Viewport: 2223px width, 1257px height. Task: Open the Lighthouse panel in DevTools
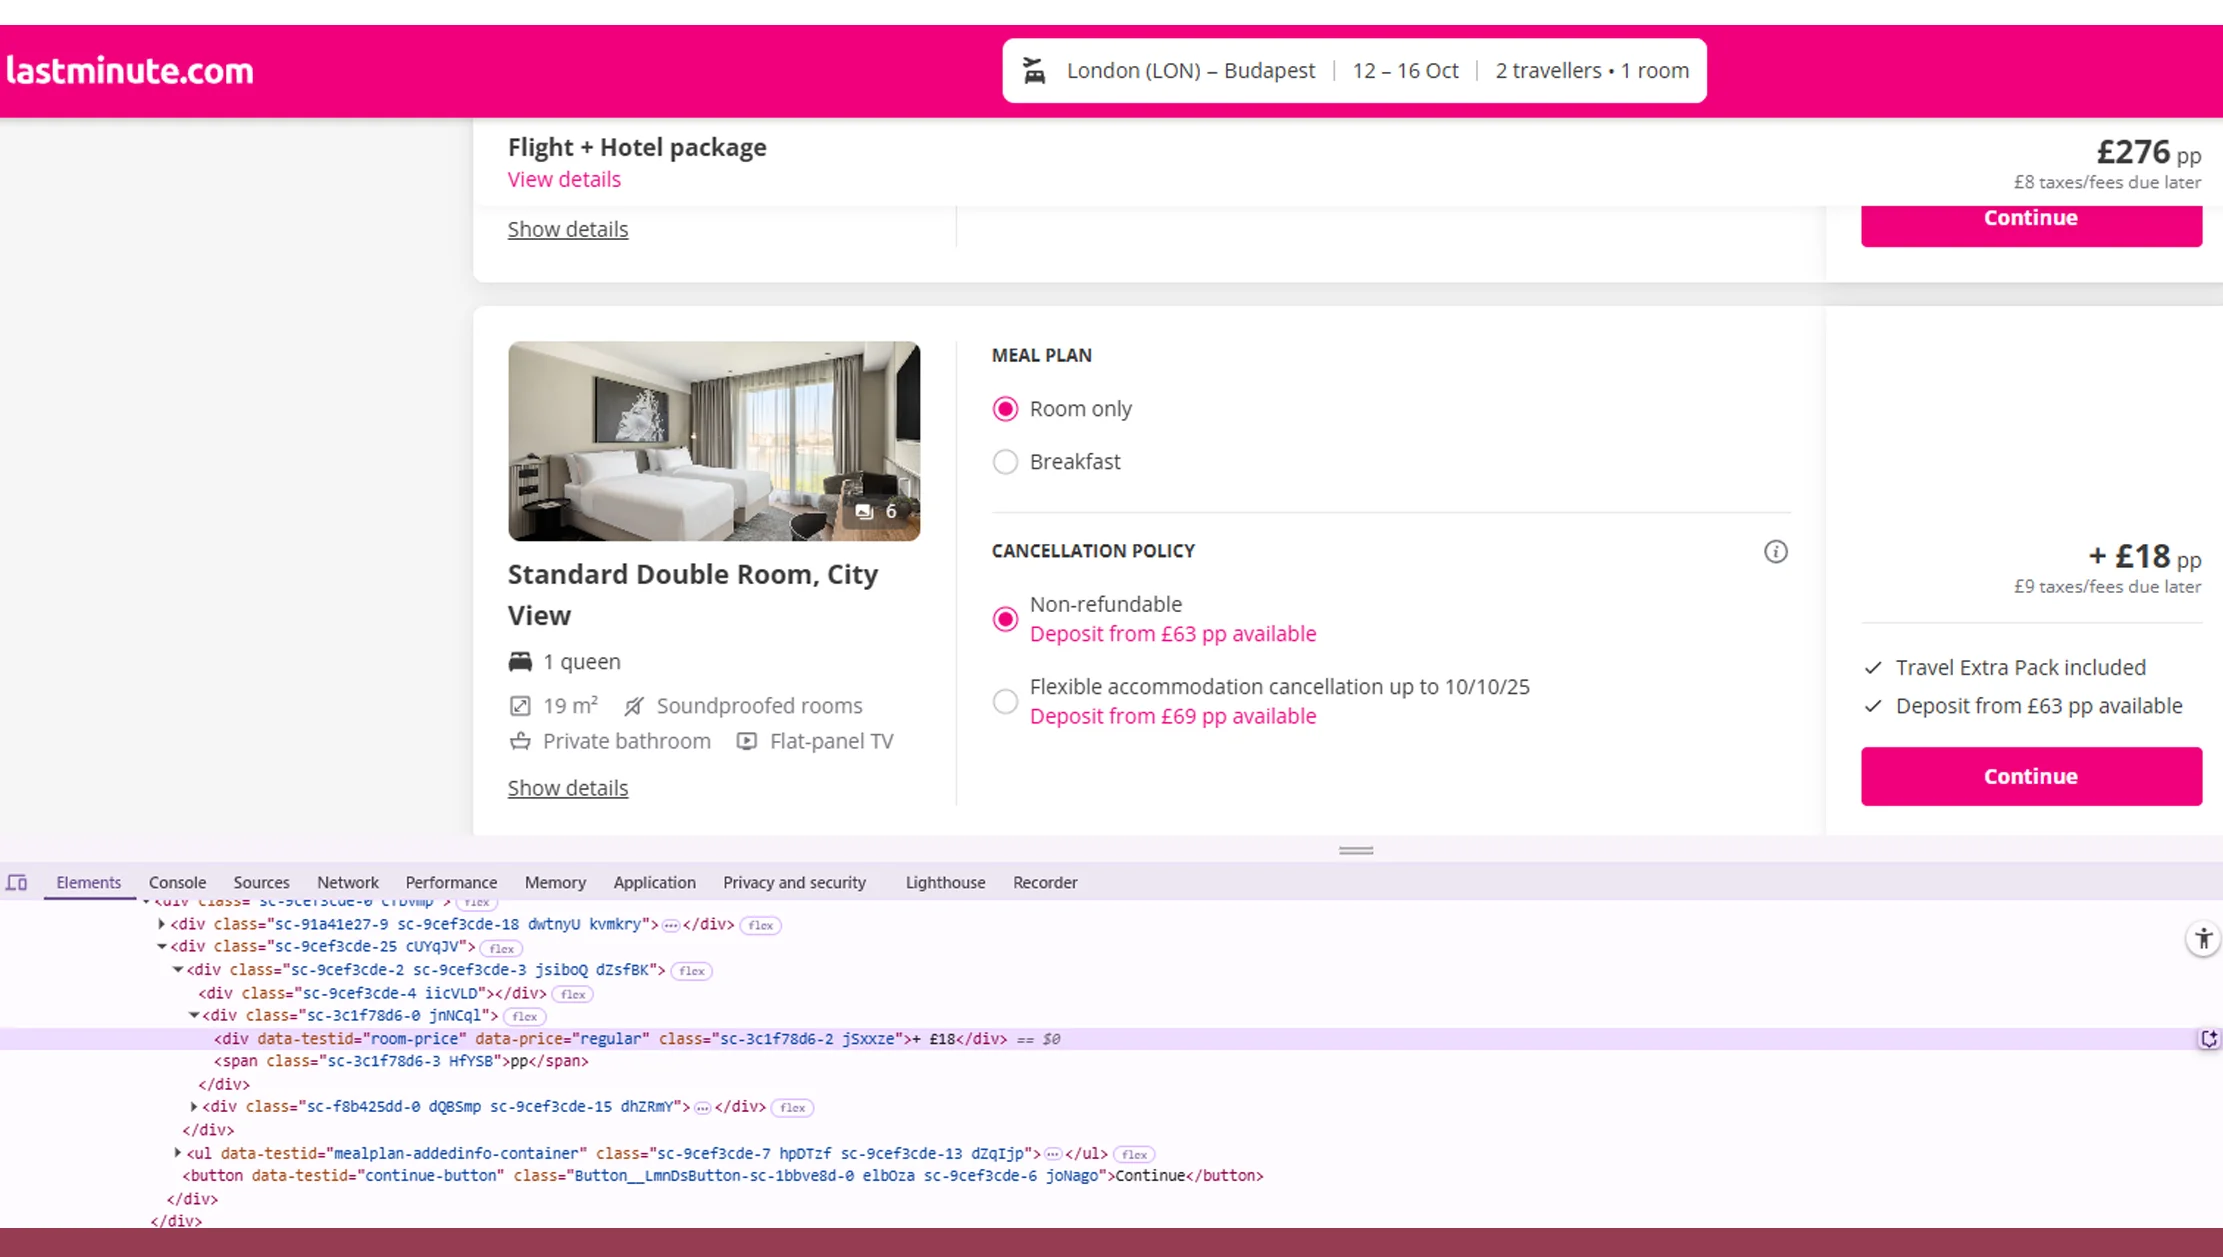coord(944,883)
